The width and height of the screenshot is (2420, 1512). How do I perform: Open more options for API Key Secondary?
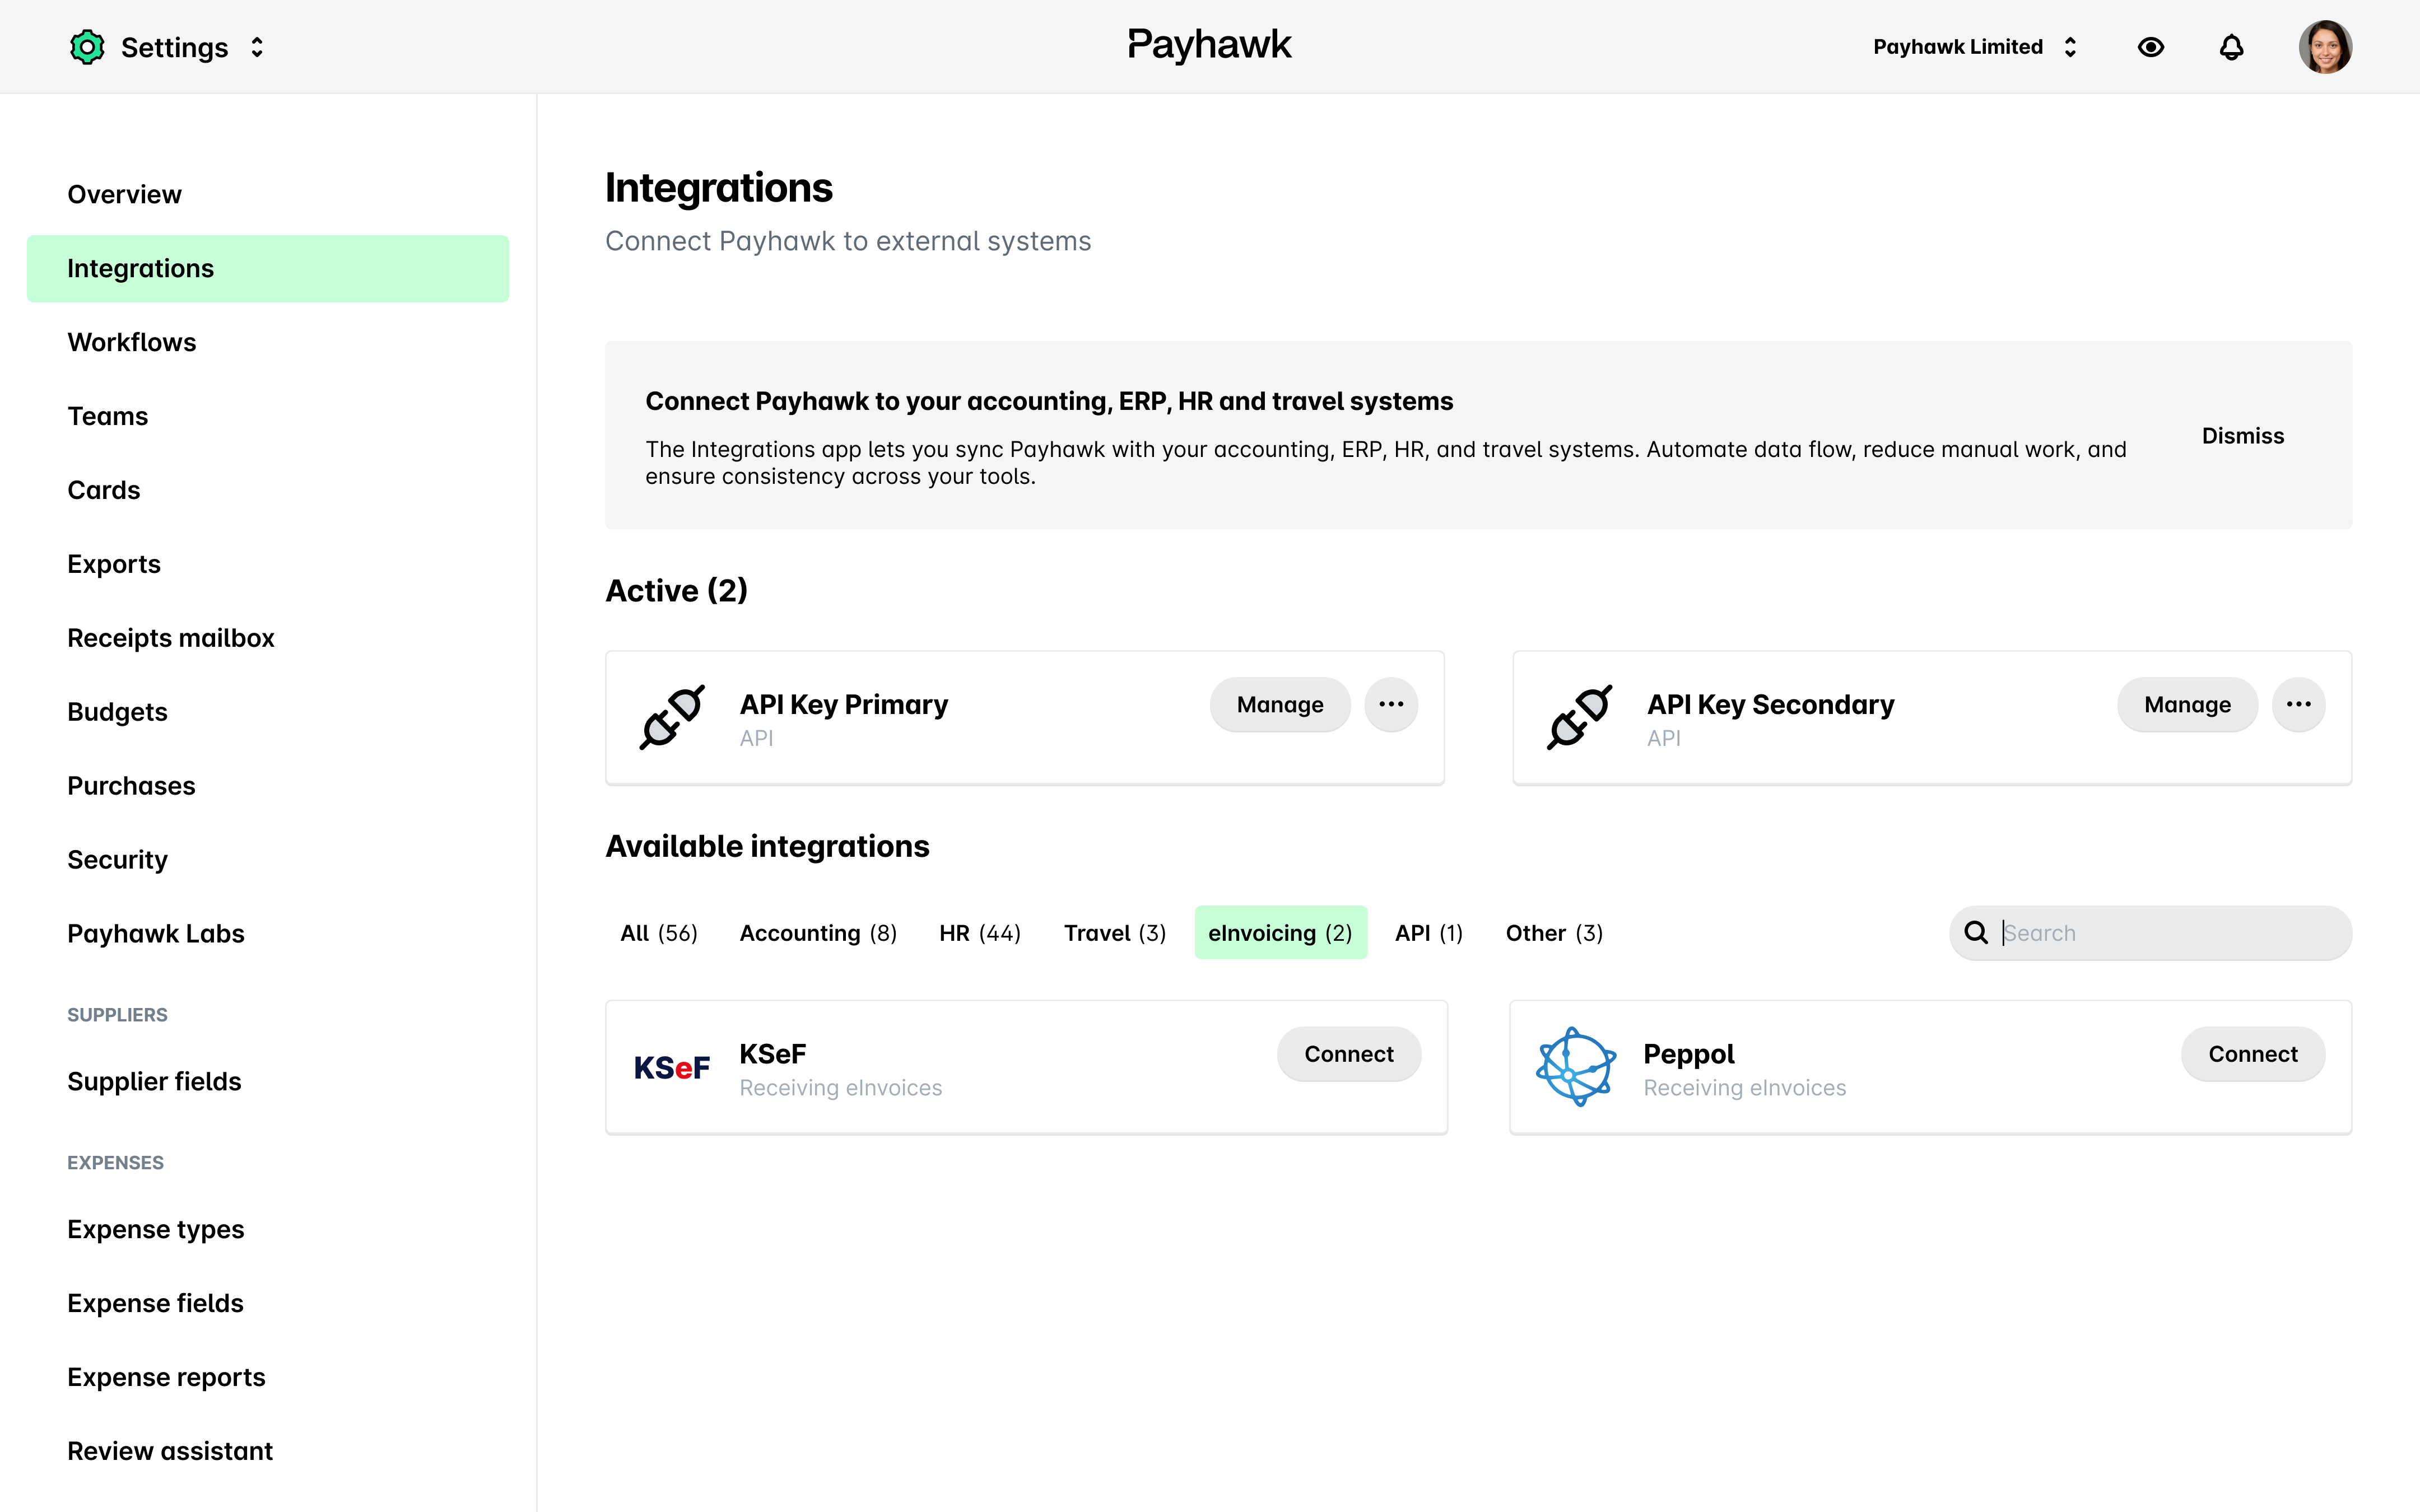click(x=2299, y=704)
